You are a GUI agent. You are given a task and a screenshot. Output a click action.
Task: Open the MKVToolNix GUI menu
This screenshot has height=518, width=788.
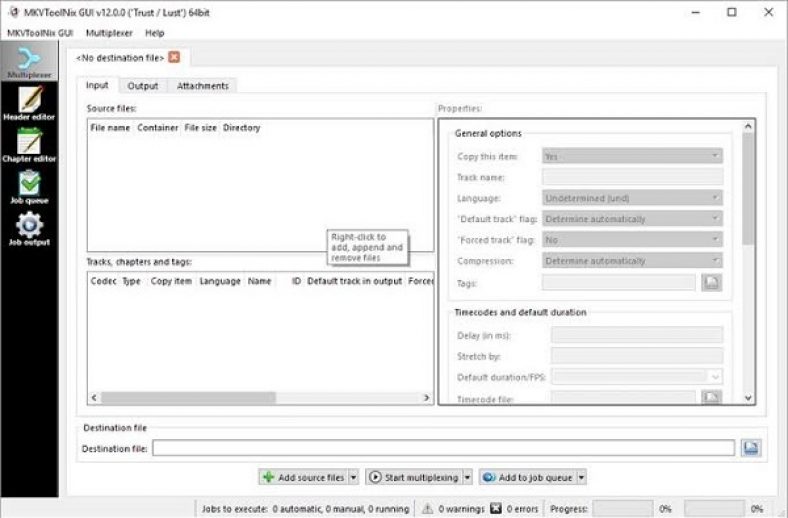40,33
